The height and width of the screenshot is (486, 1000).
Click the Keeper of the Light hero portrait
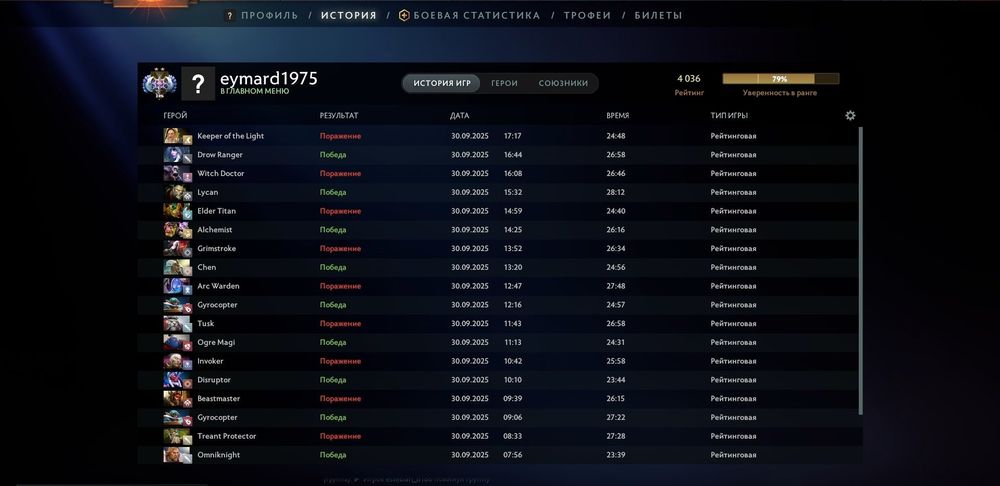177,136
